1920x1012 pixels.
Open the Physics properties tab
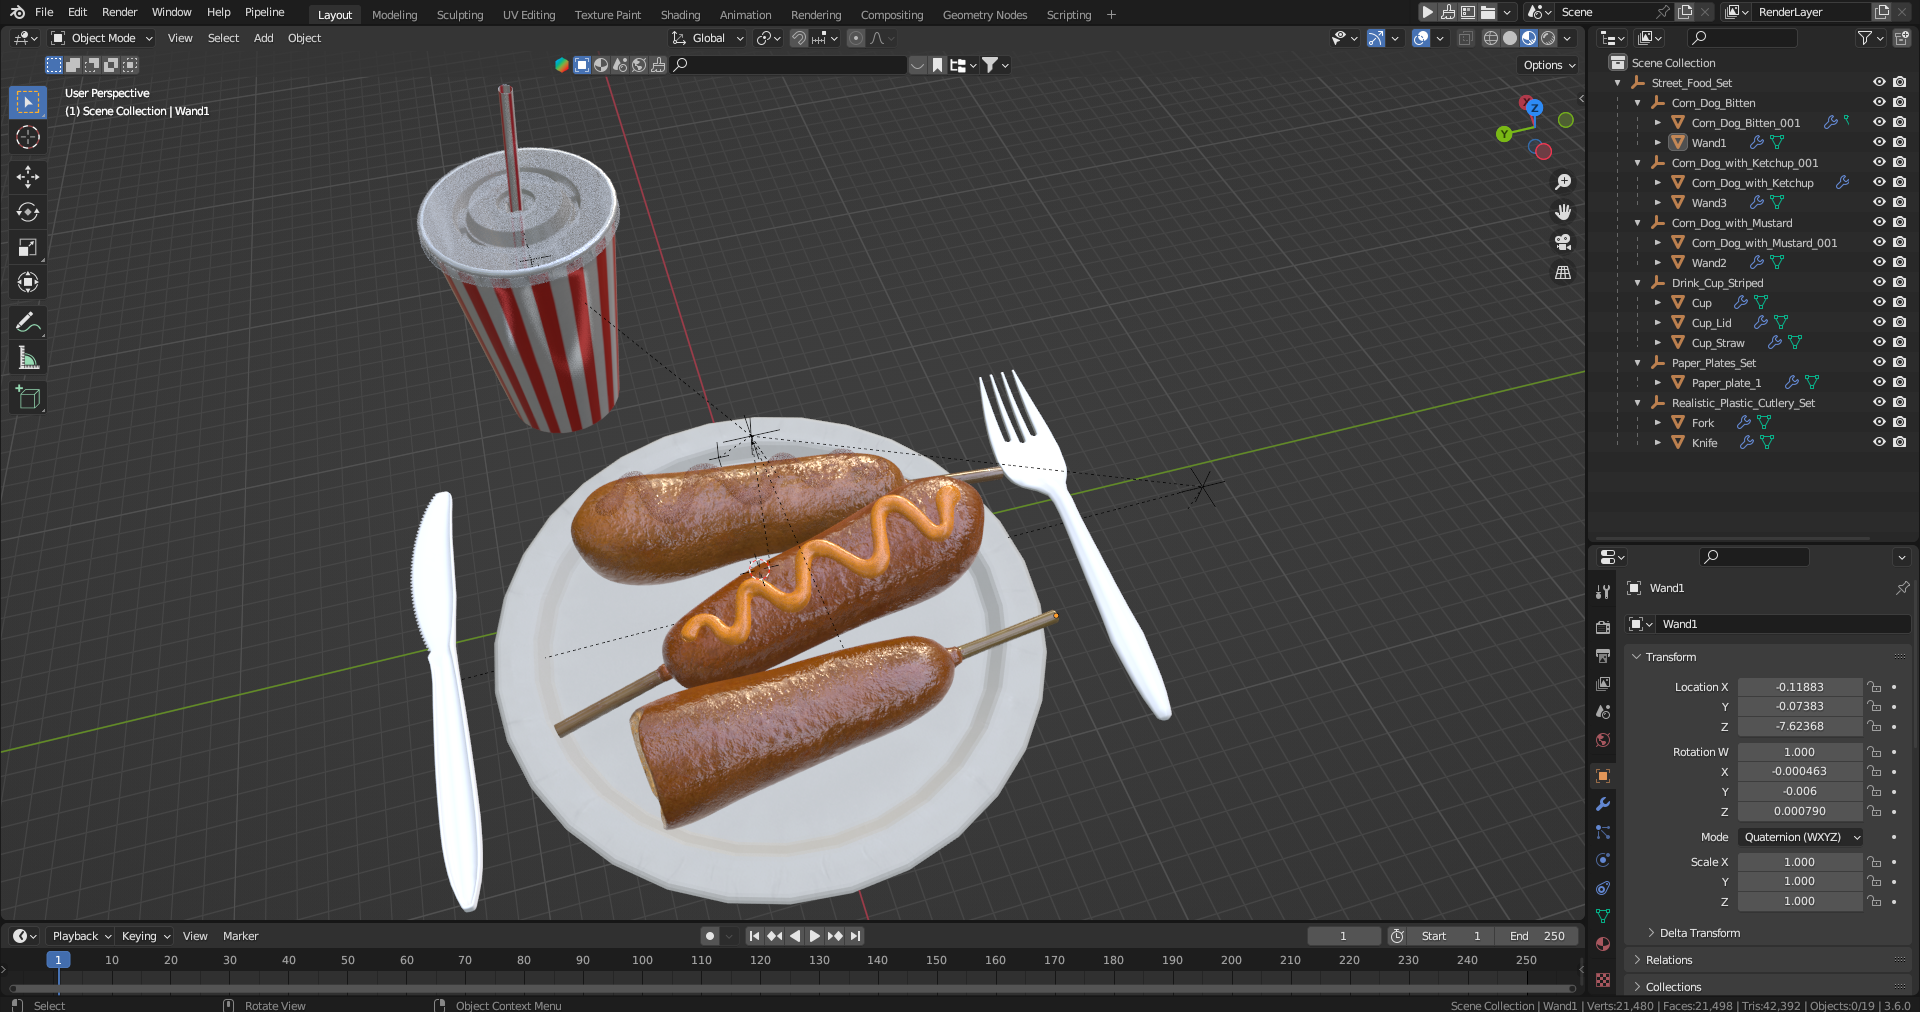[x=1603, y=860]
